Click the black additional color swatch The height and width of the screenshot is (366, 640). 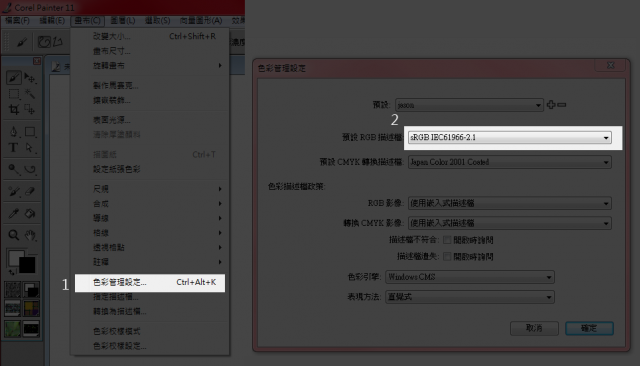coord(27,265)
